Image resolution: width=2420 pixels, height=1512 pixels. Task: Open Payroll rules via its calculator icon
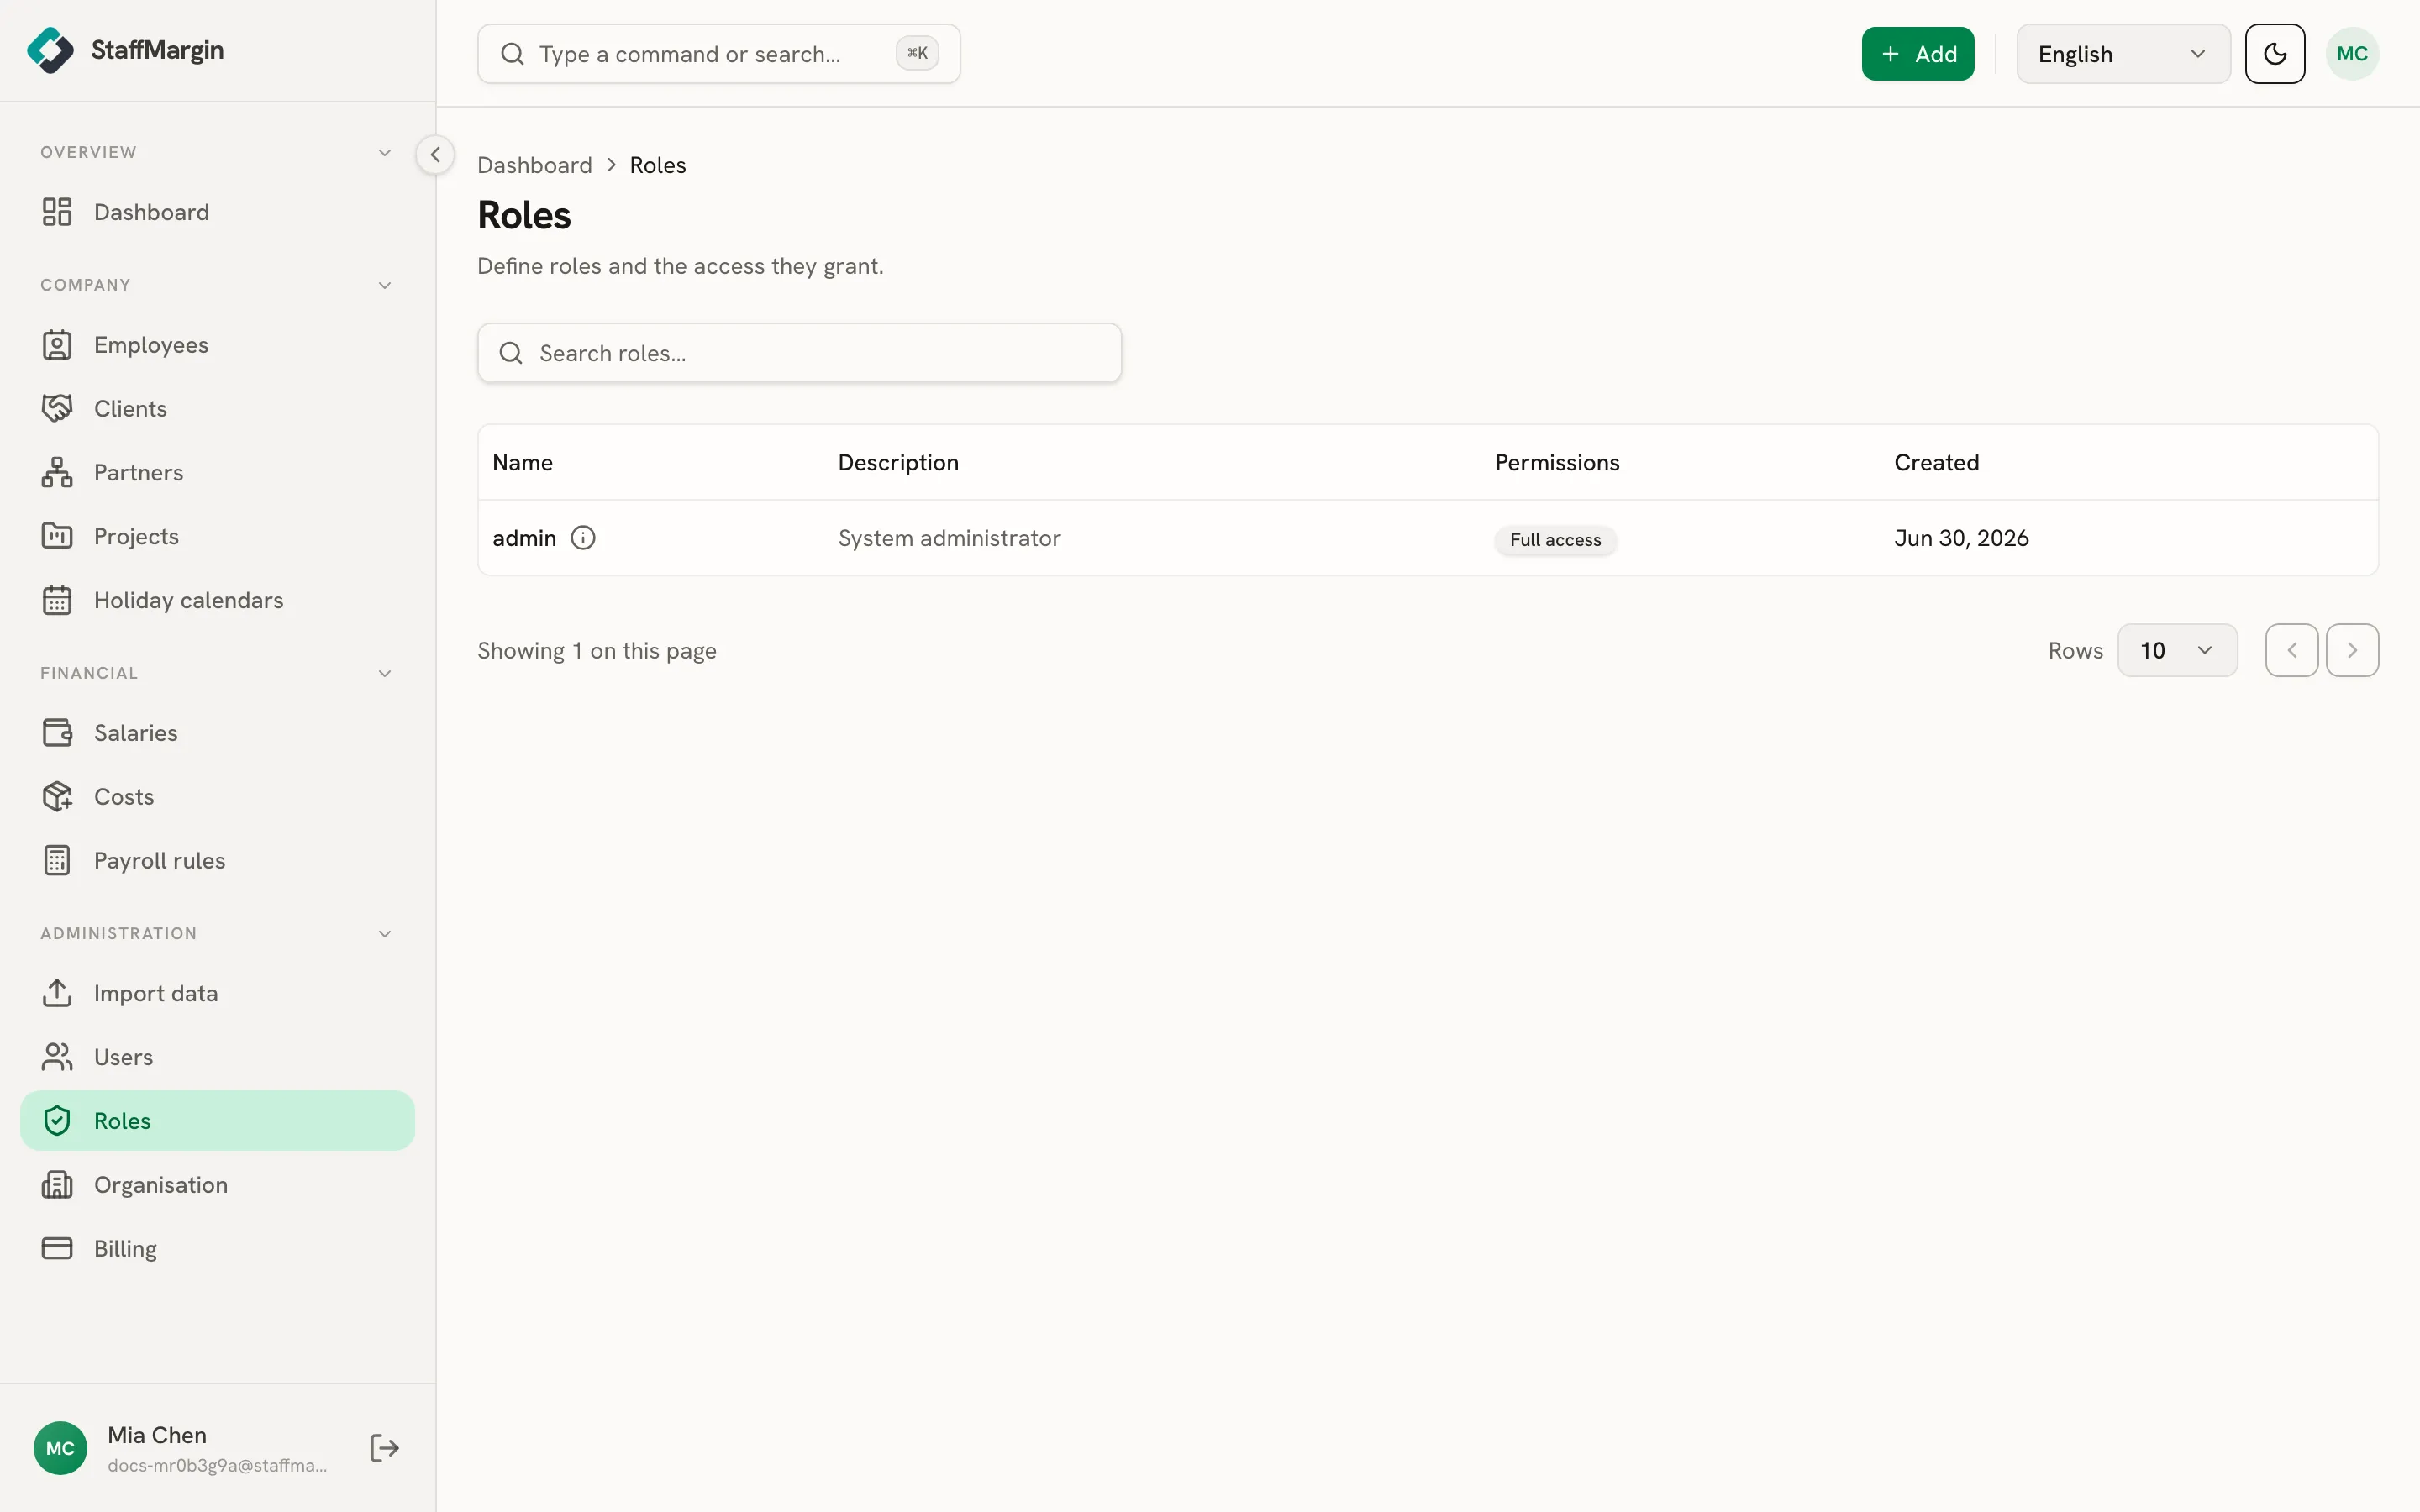pyautogui.click(x=57, y=861)
